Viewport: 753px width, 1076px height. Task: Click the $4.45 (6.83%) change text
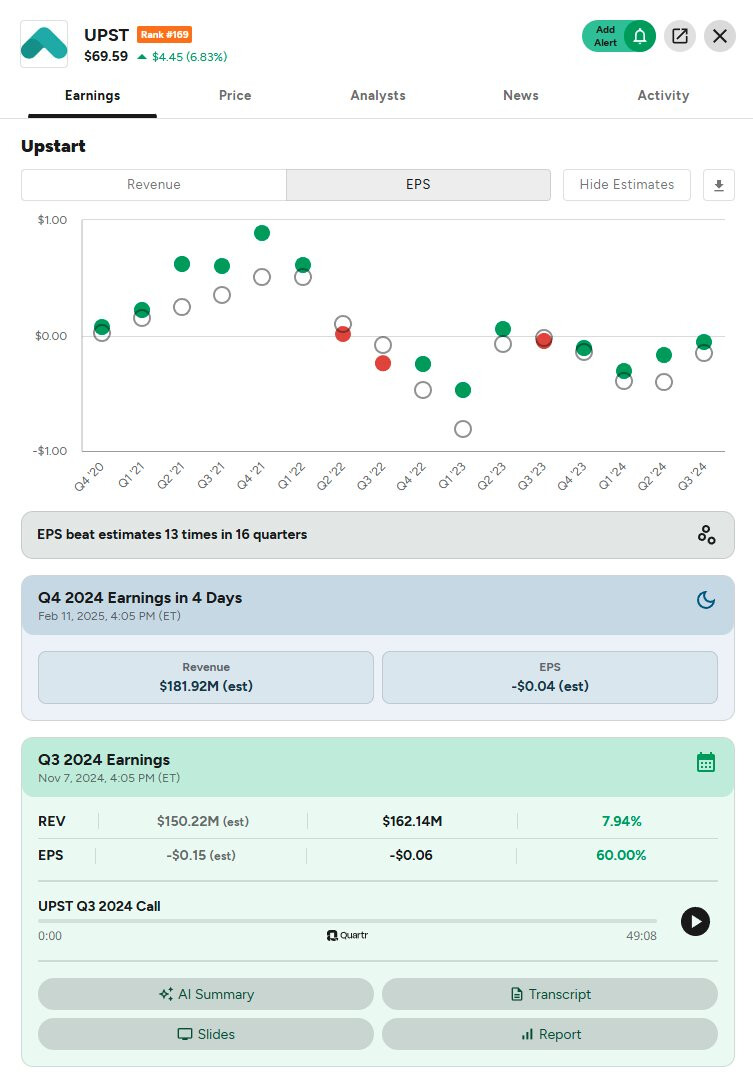[x=189, y=57]
